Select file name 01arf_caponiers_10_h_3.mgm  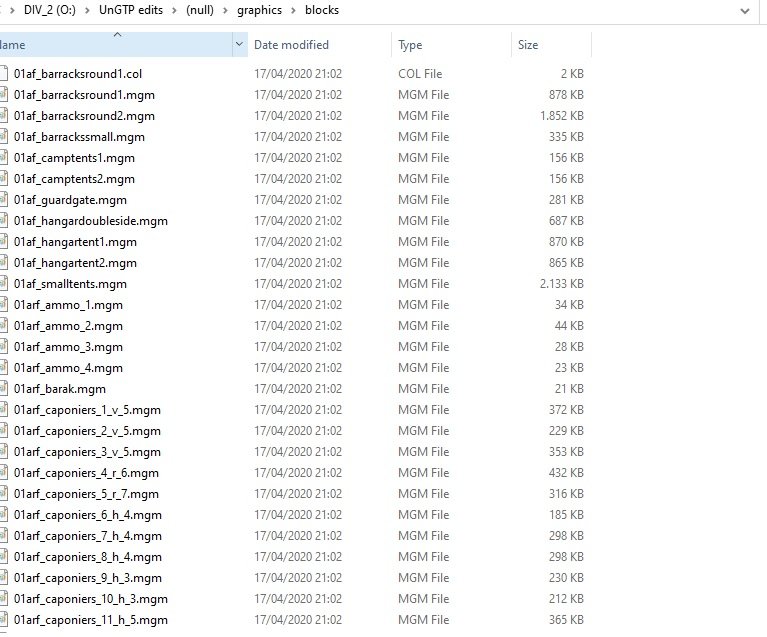tap(90, 599)
